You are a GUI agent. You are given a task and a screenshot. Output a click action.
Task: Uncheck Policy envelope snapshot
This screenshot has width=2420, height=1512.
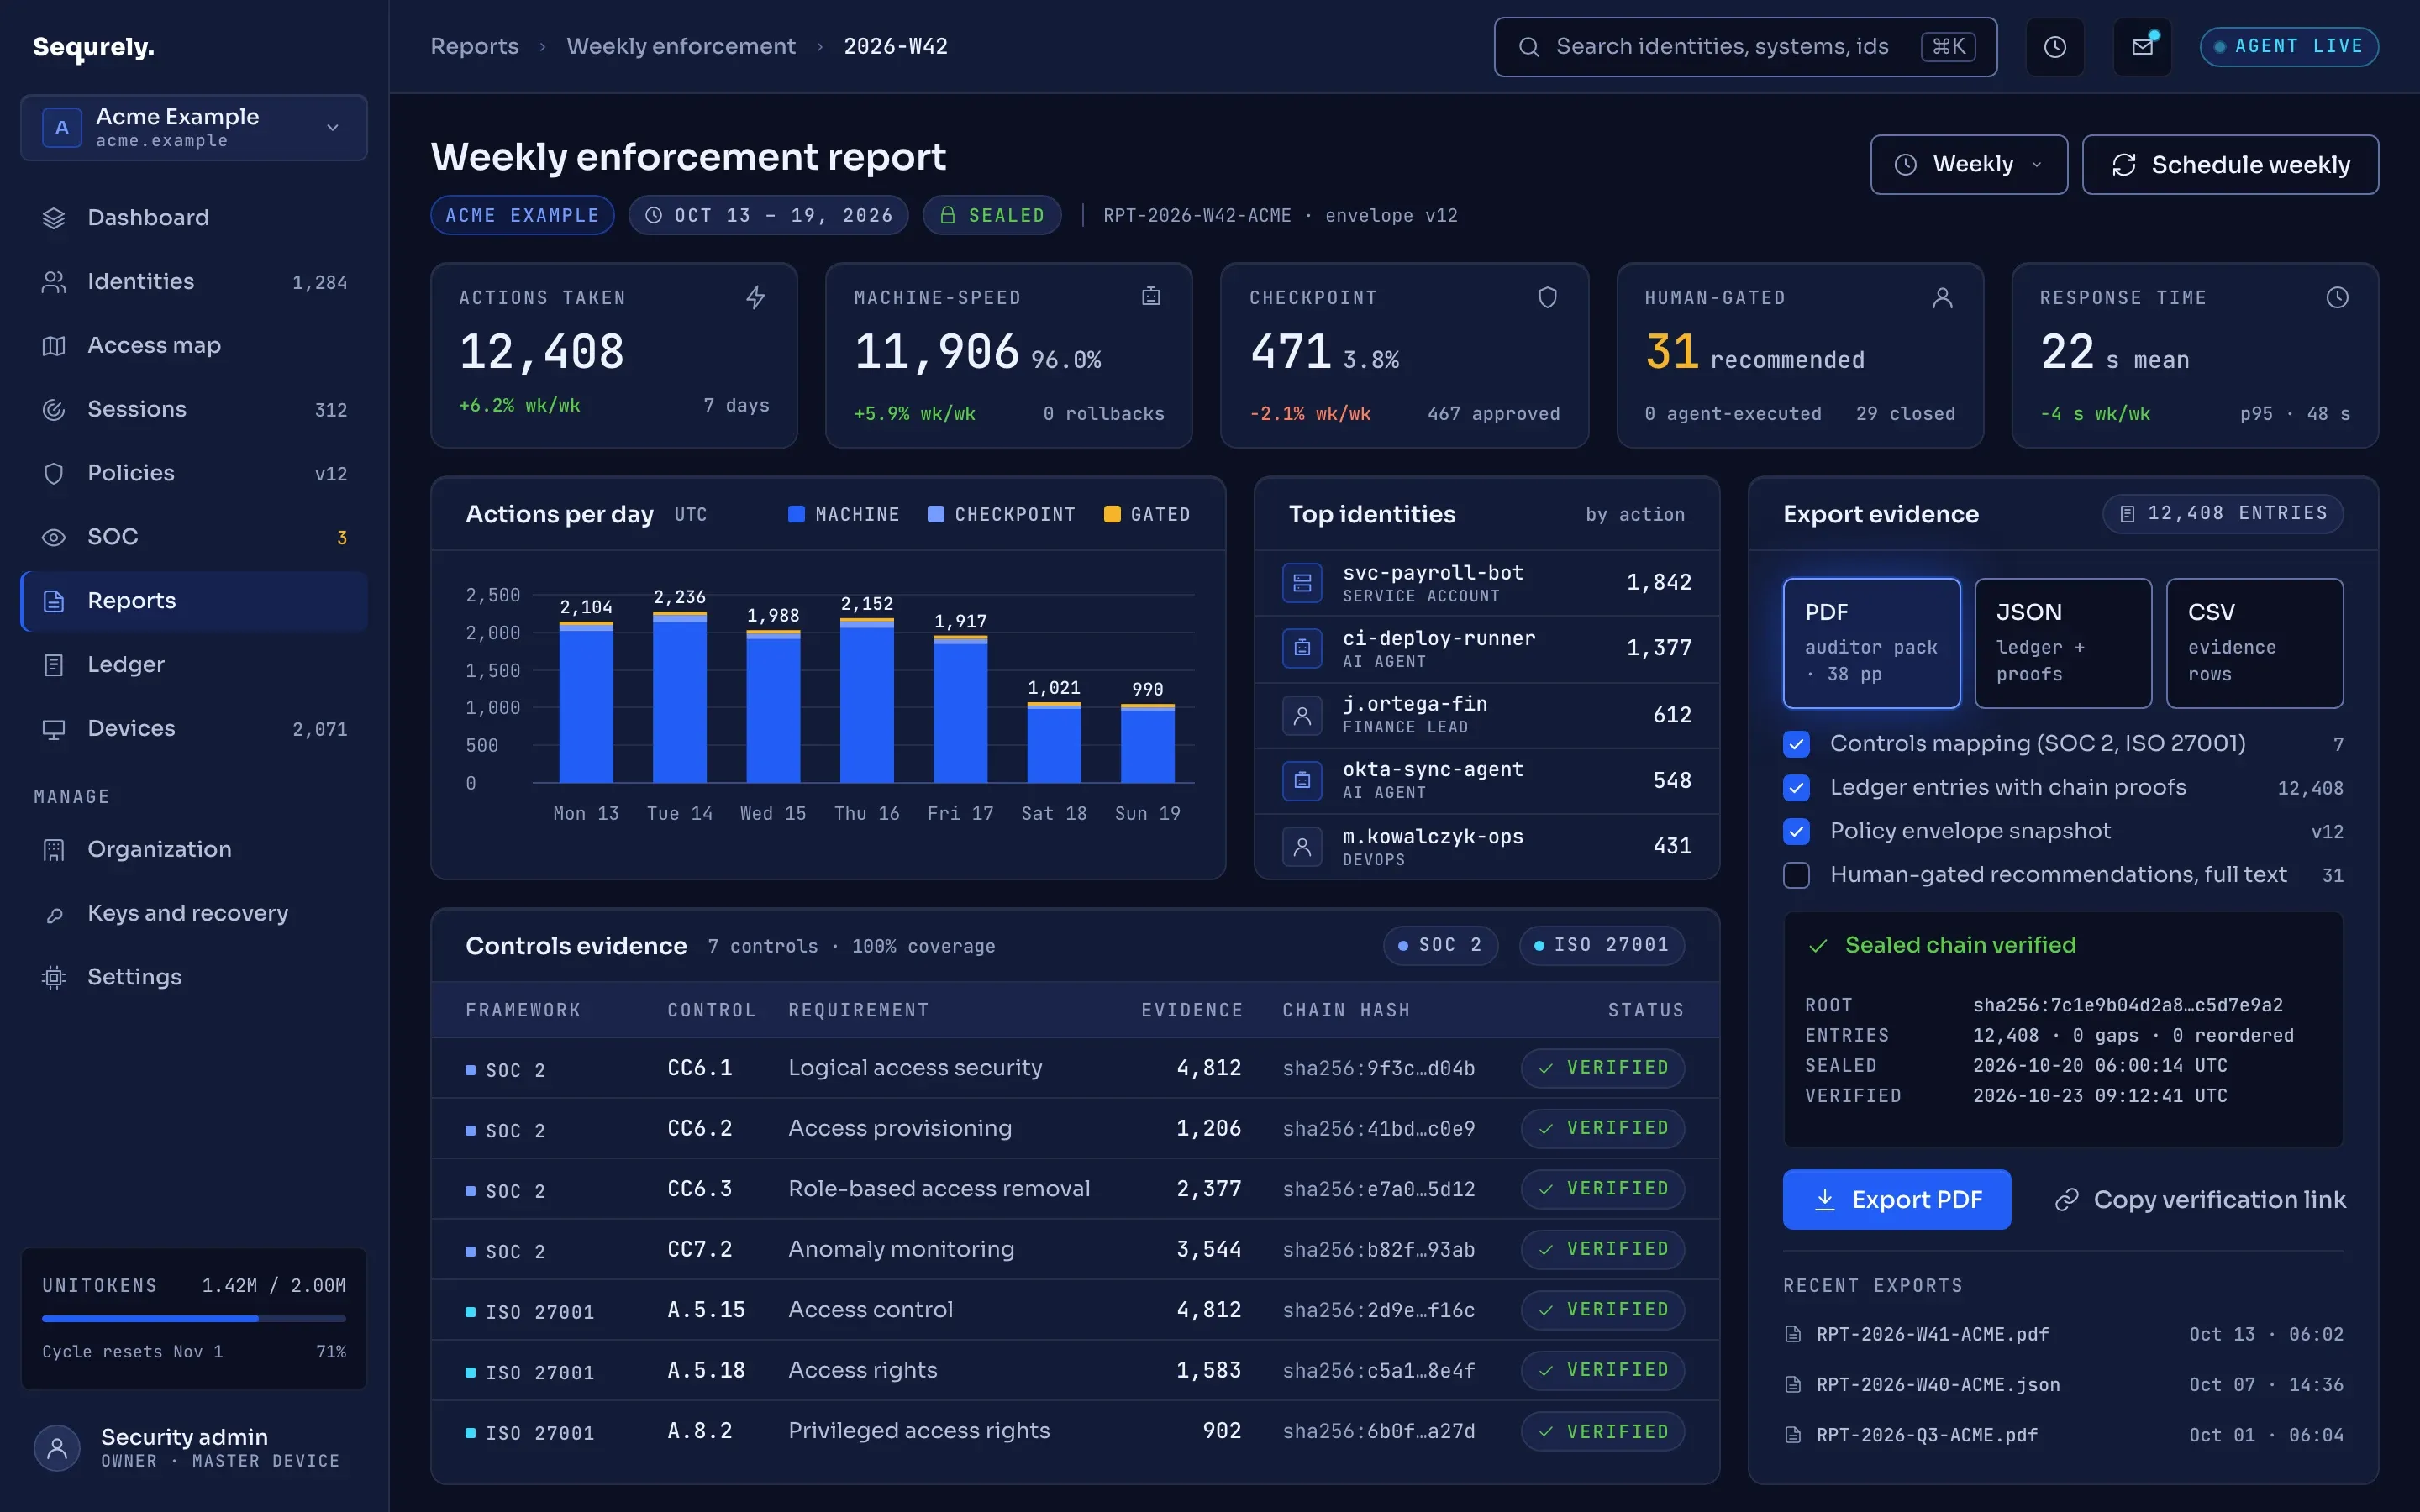pos(1796,831)
